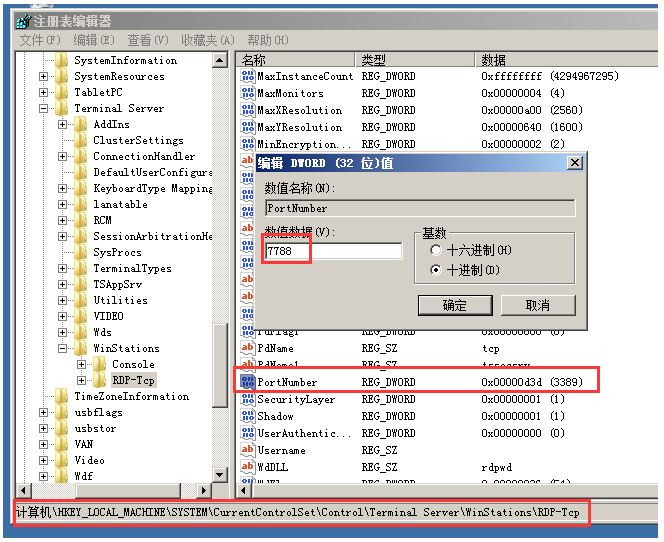Click the MaxMonitors DWORD icon
The height and width of the screenshot is (542, 664).
point(247,93)
